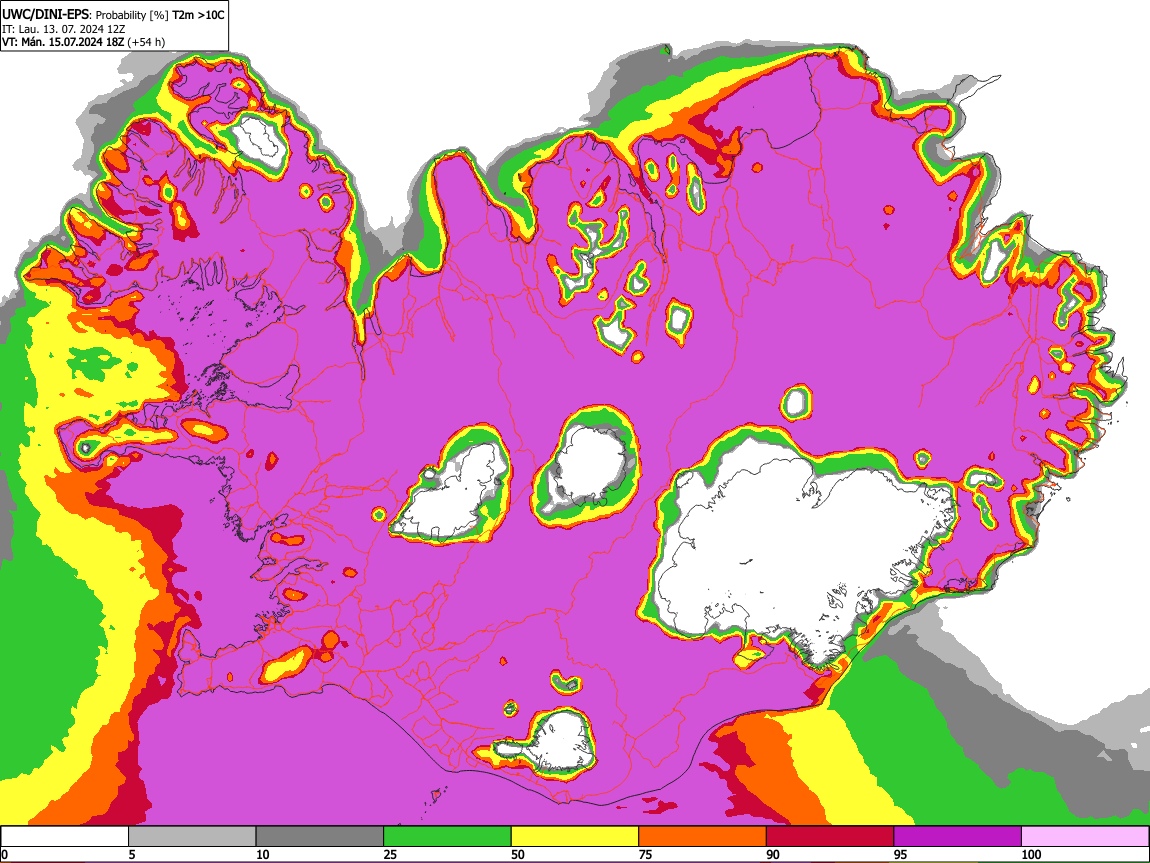Click the white 0-5% legend swatch
Image resolution: width=1150 pixels, height=863 pixels.
[65, 836]
